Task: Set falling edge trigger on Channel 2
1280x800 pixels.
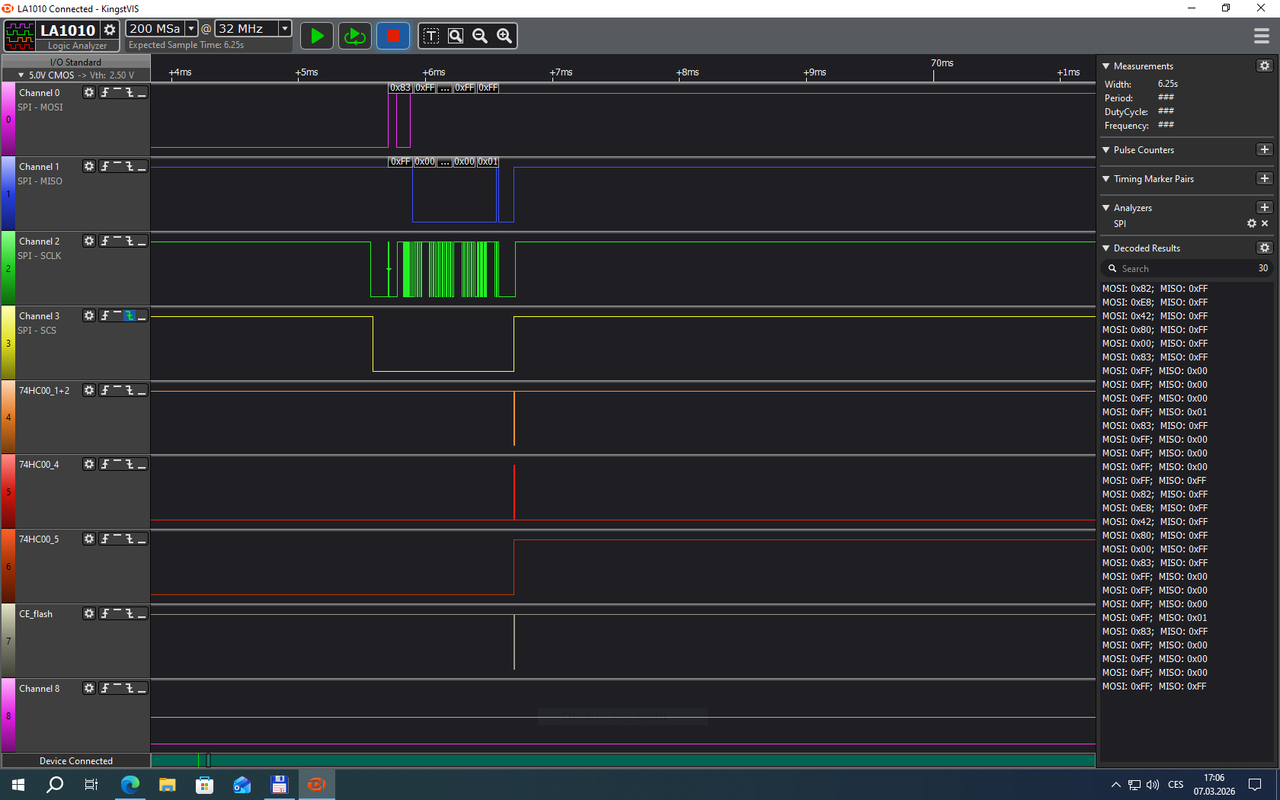Action: point(129,241)
